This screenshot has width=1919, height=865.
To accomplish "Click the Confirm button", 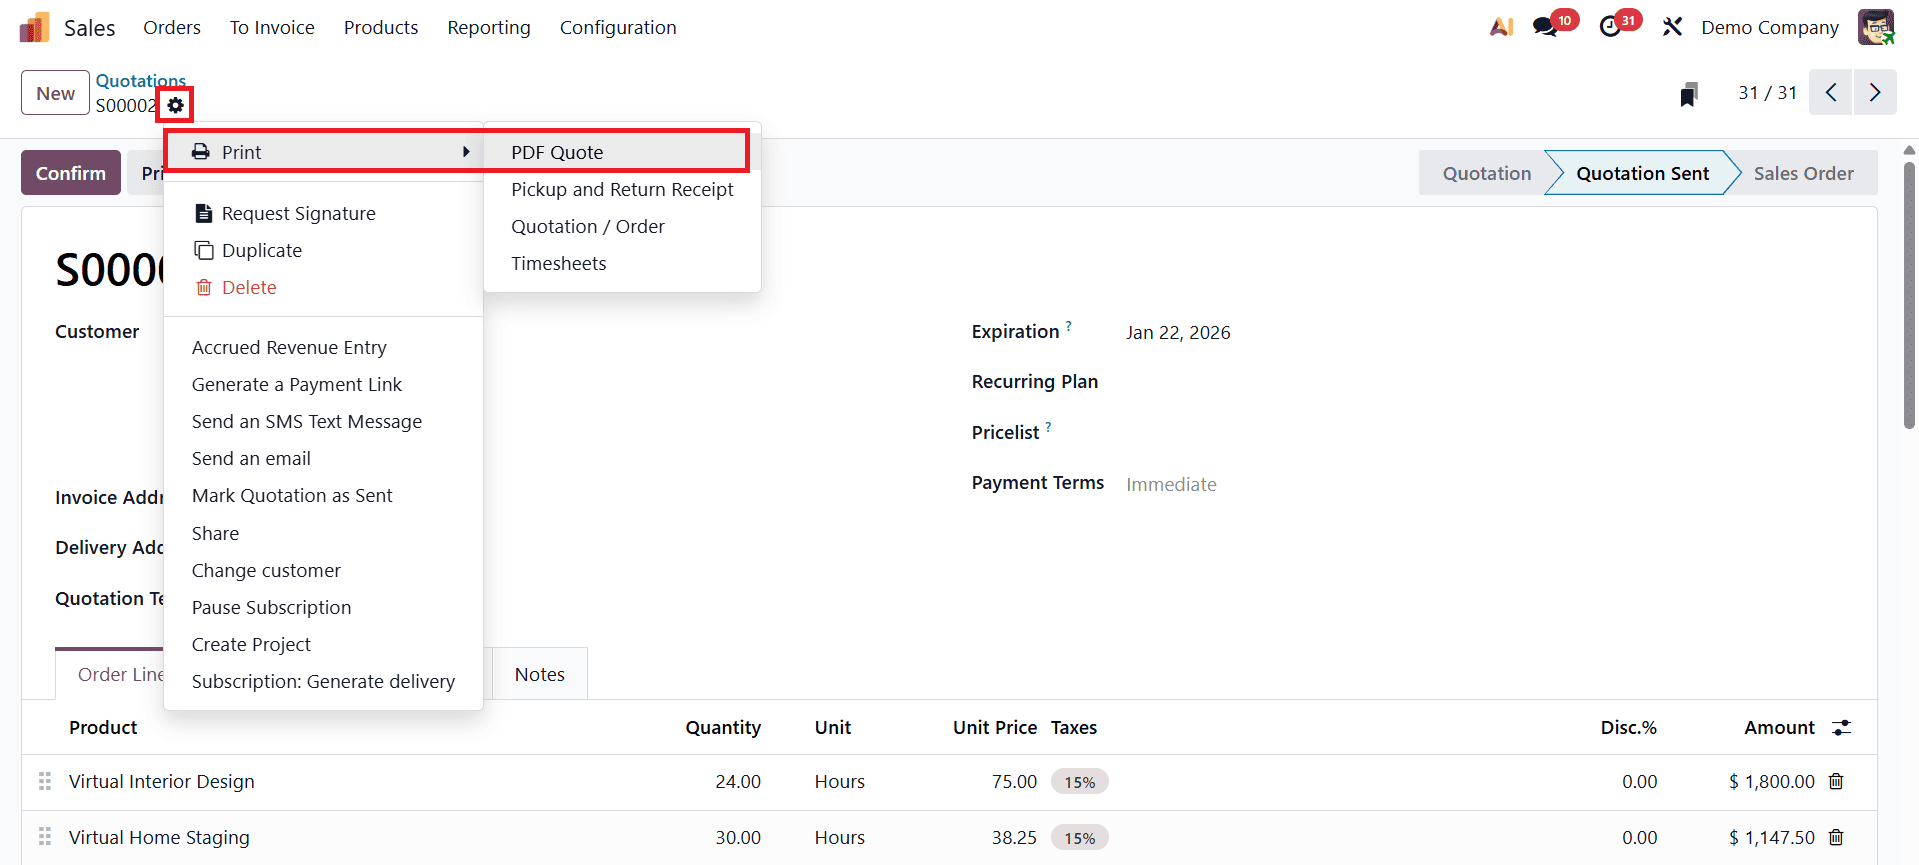I will tap(71, 173).
